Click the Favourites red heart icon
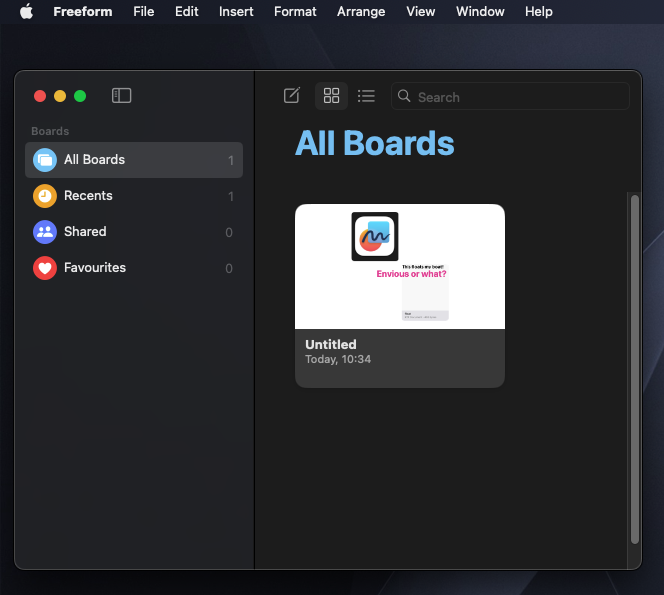This screenshot has height=595, width=664. [x=45, y=268]
